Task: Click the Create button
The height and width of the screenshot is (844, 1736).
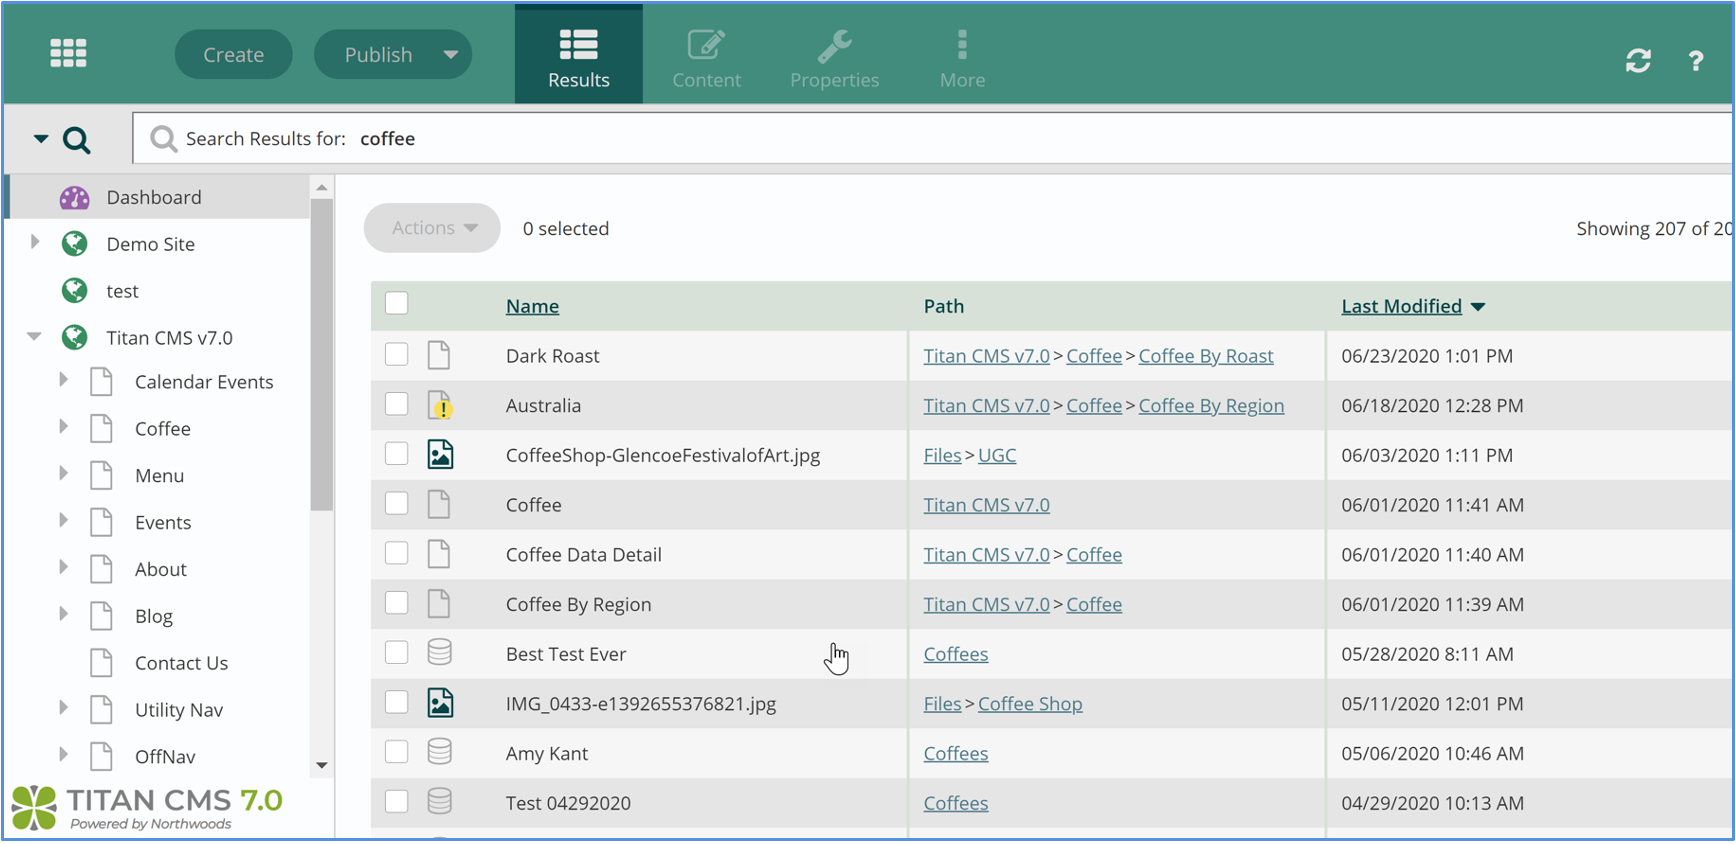Action: tap(233, 55)
